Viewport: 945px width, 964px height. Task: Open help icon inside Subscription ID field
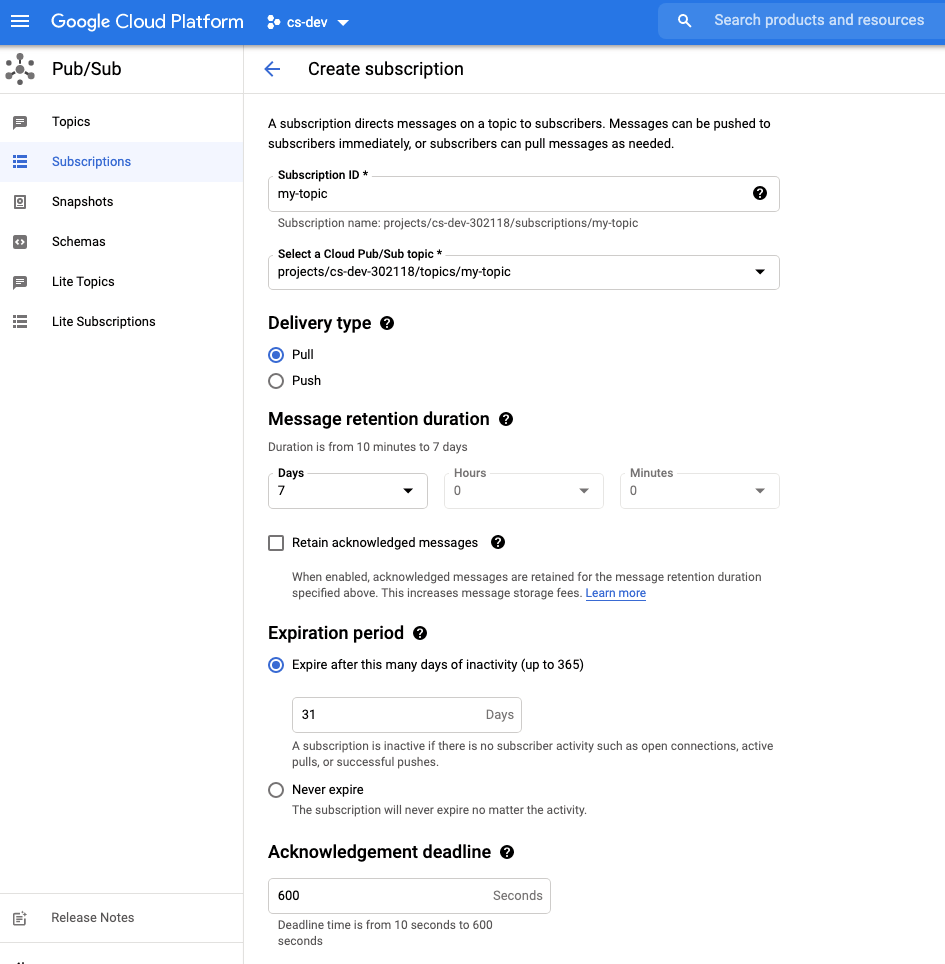click(760, 193)
